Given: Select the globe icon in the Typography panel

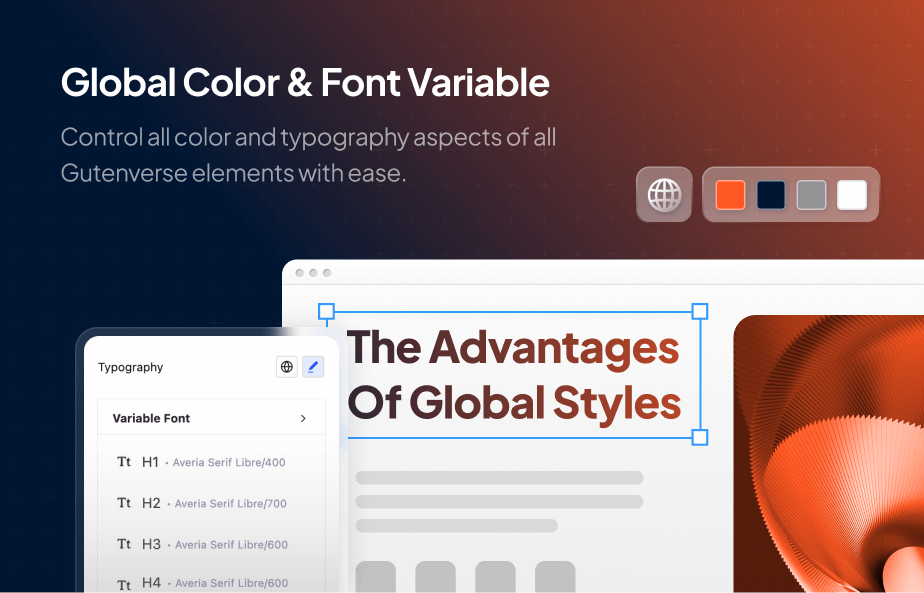Looking at the screenshot, I should tap(287, 367).
